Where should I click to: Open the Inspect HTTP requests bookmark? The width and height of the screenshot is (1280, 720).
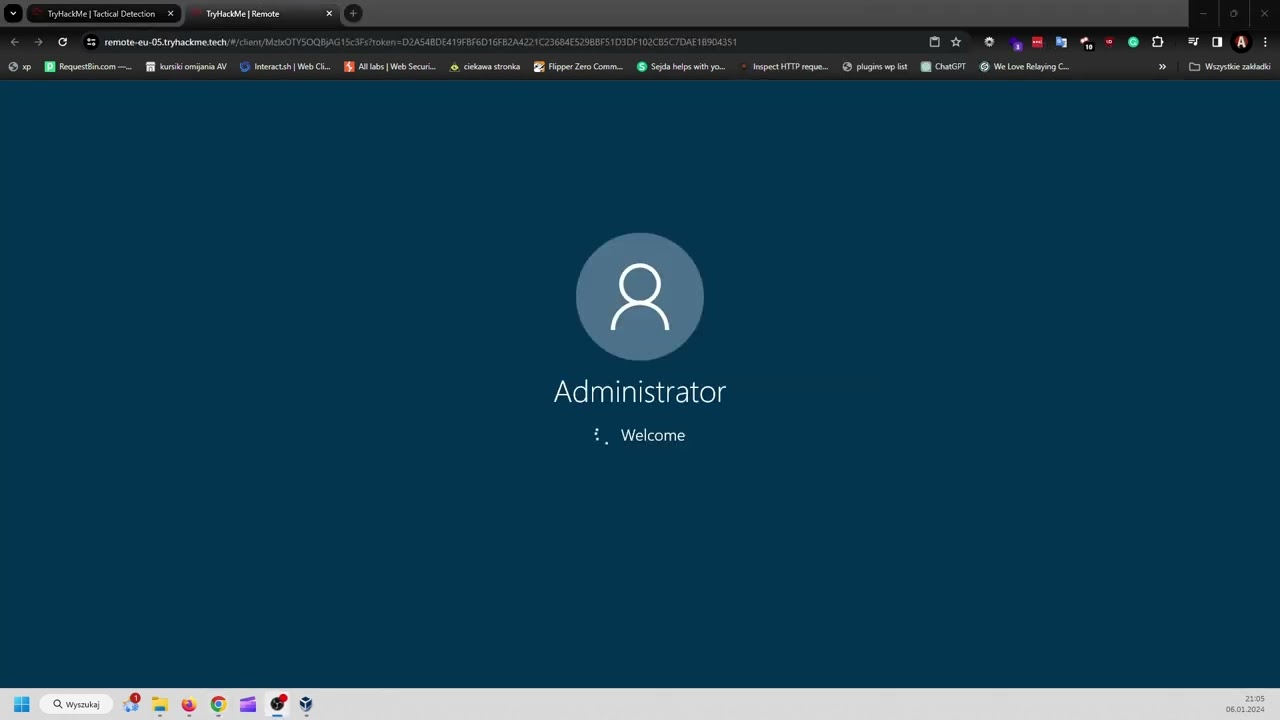point(783,67)
